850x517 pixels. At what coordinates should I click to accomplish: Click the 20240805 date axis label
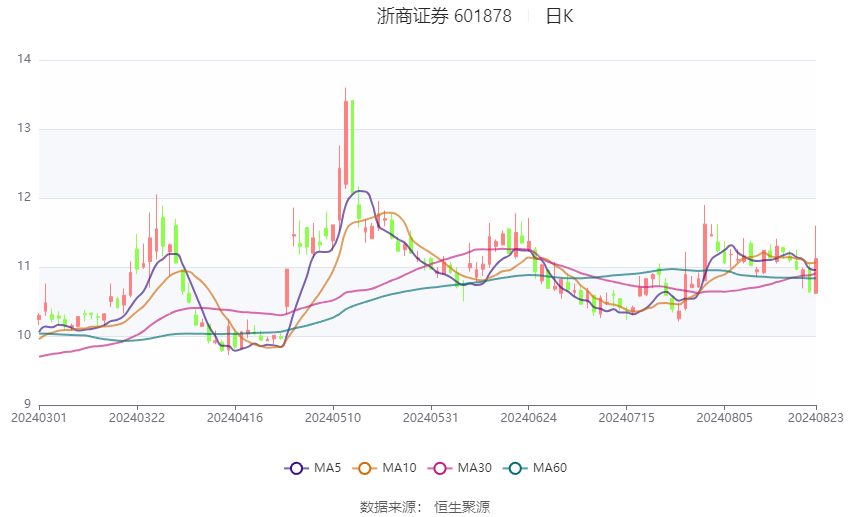[x=724, y=418]
